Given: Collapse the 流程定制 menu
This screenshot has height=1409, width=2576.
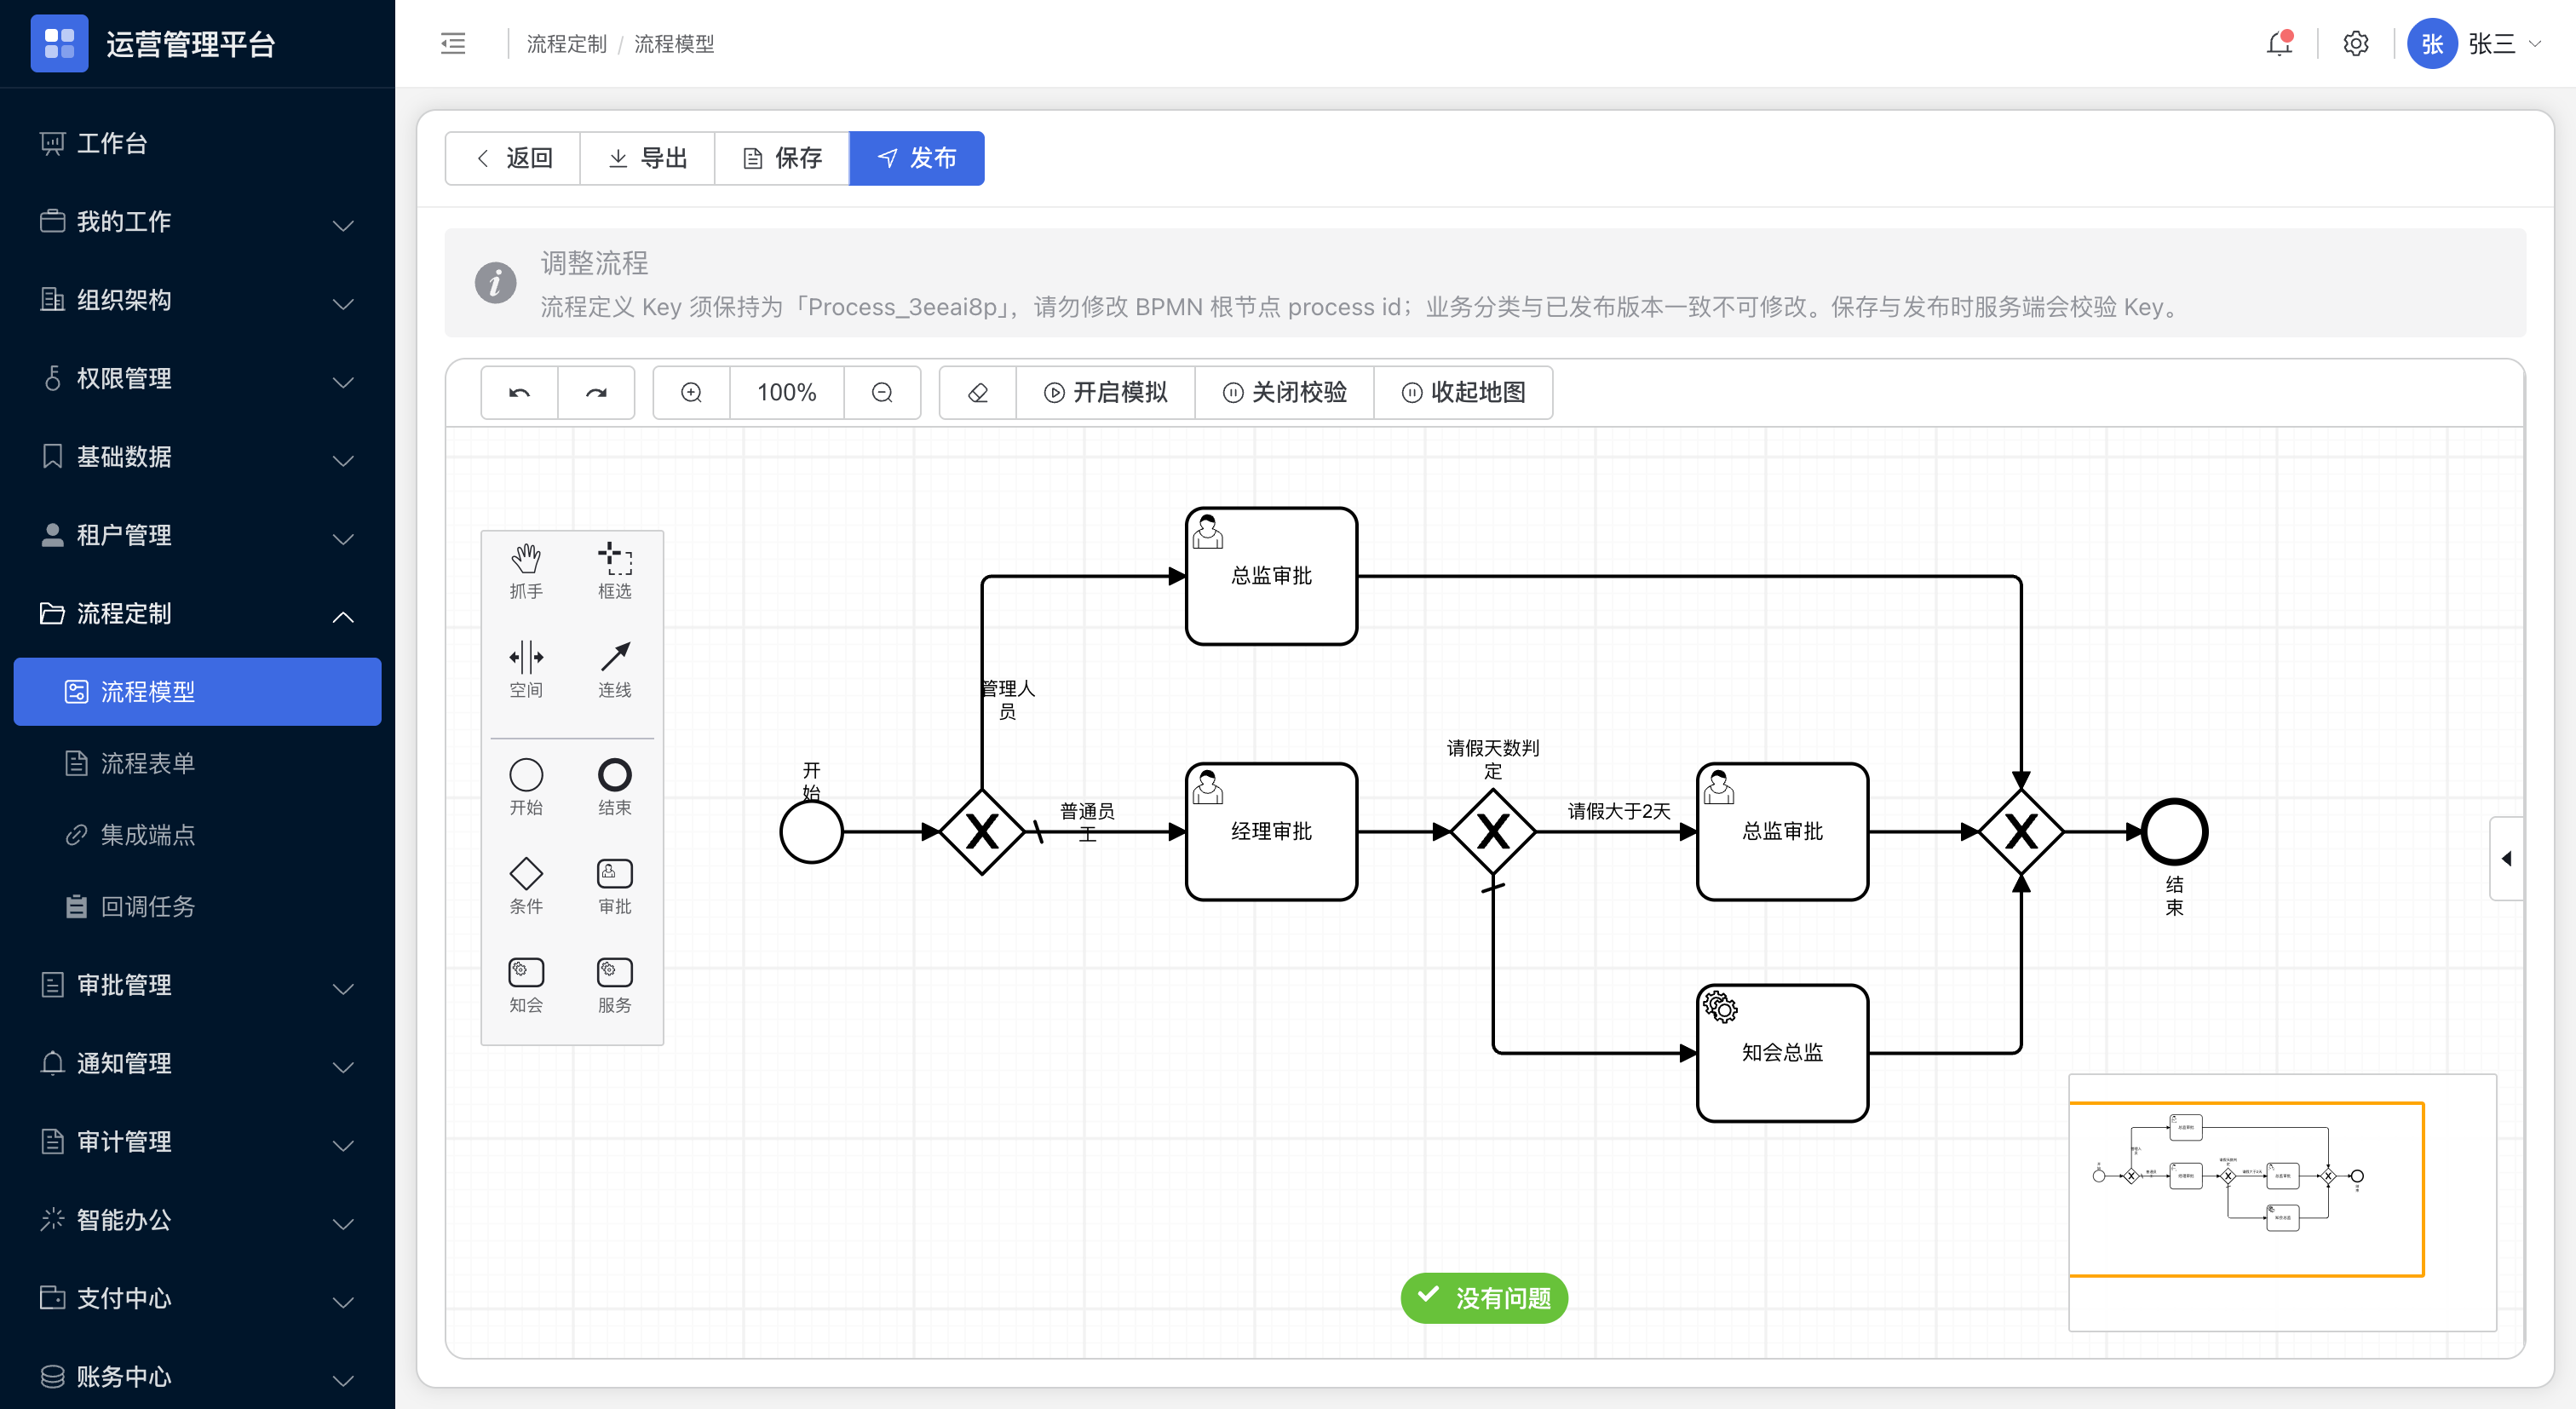Looking at the screenshot, I should click(x=197, y=614).
